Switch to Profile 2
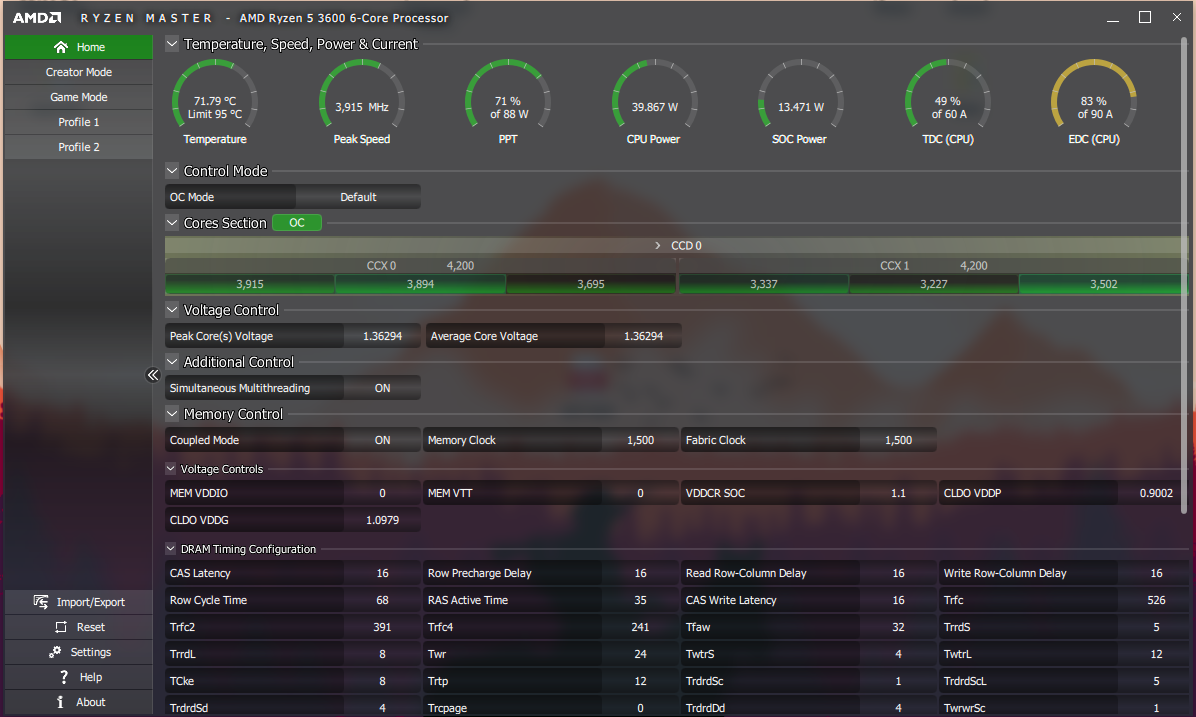Viewport: 1196px width, 717px height. (x=79, y=147)
